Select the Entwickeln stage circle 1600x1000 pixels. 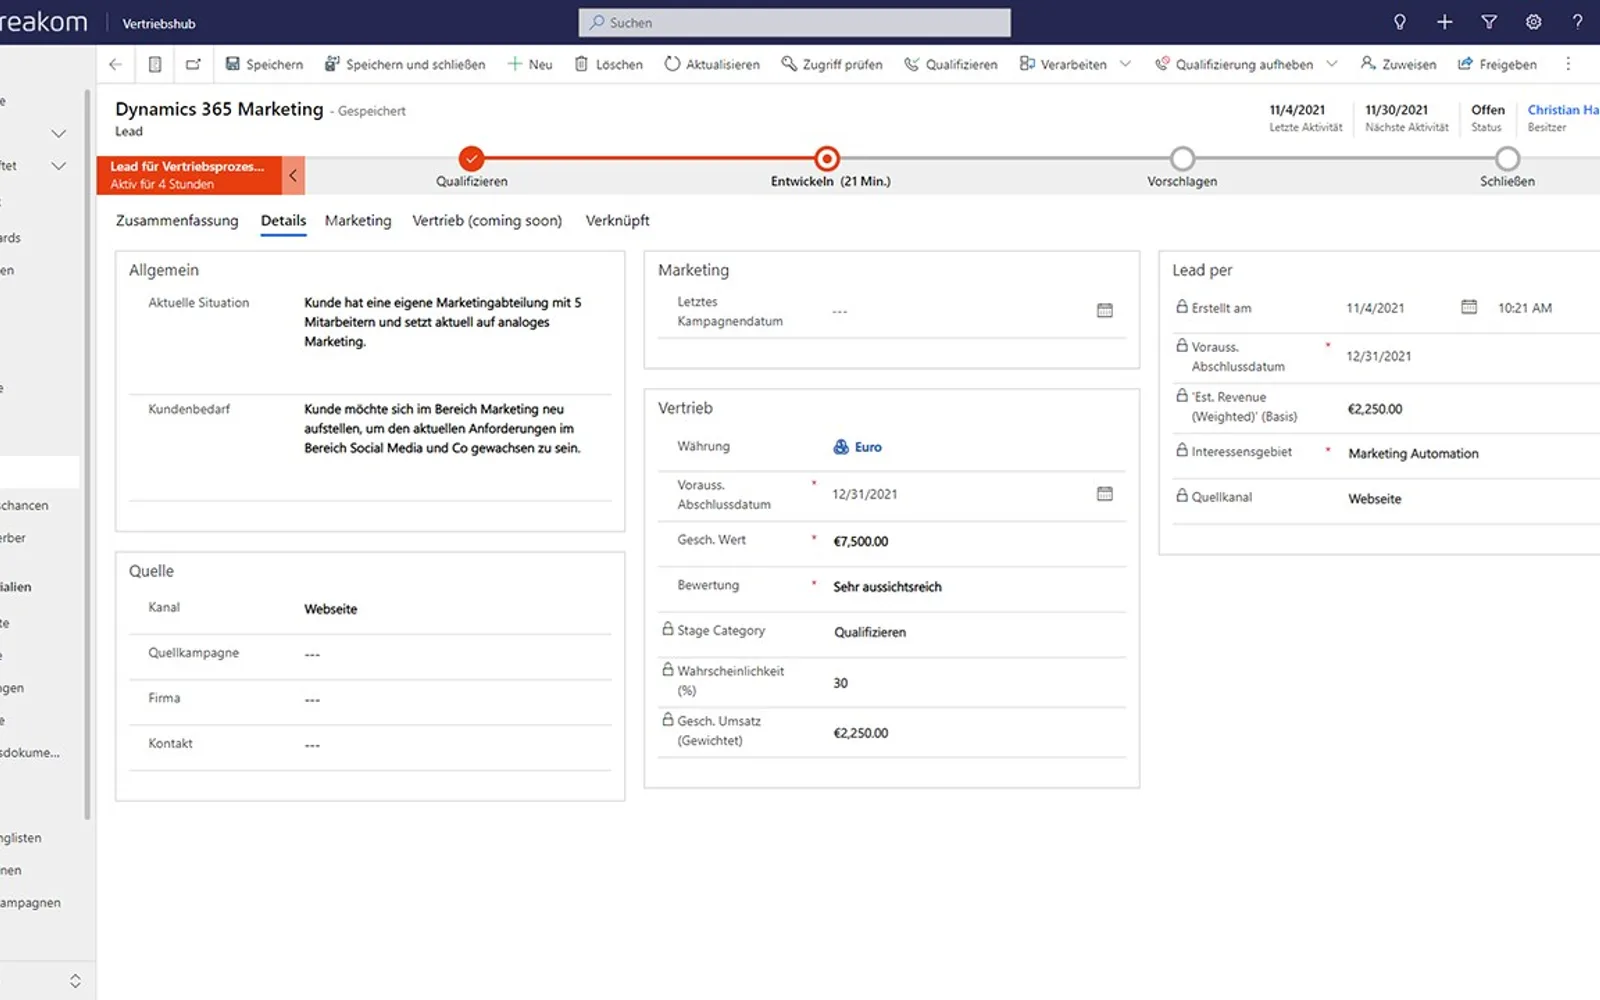point(827,158)
